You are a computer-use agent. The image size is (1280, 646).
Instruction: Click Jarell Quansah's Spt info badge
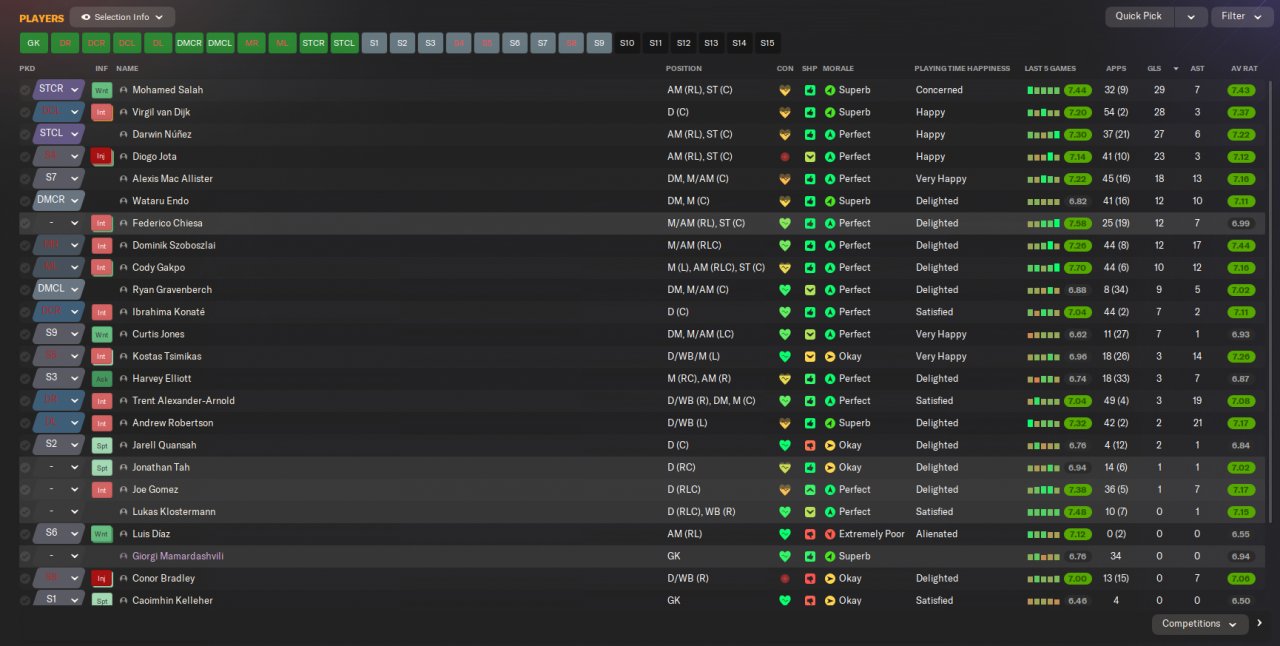tap(101, 445)
